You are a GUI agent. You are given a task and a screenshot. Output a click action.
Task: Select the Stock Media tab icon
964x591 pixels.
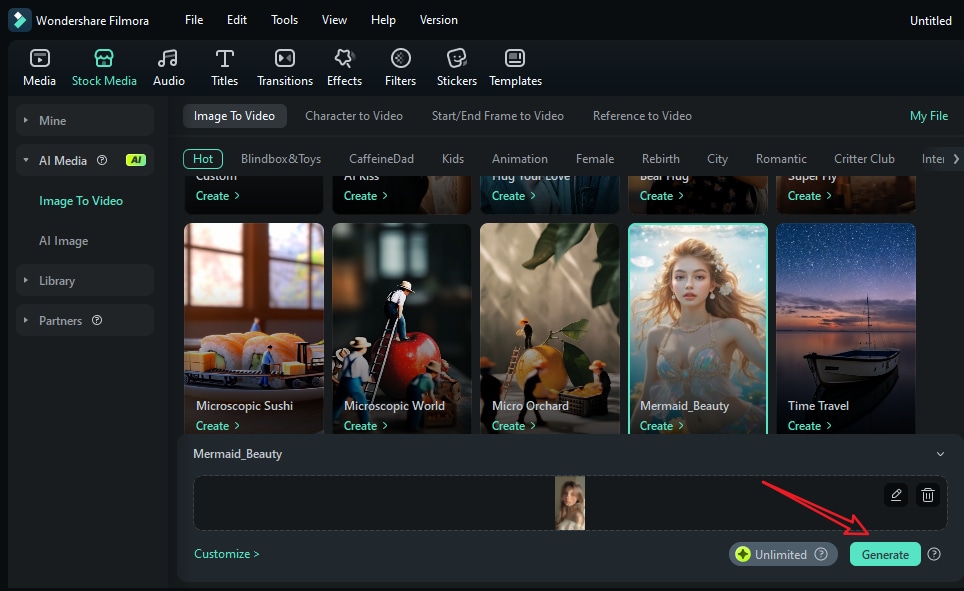pos(104,58)
